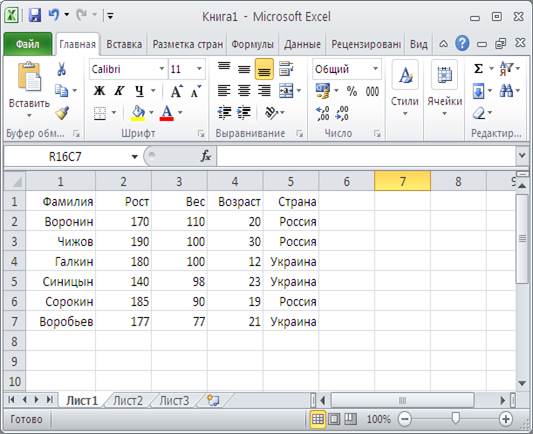
Task: Apply the fill color bucket
Action: (138, 113)
